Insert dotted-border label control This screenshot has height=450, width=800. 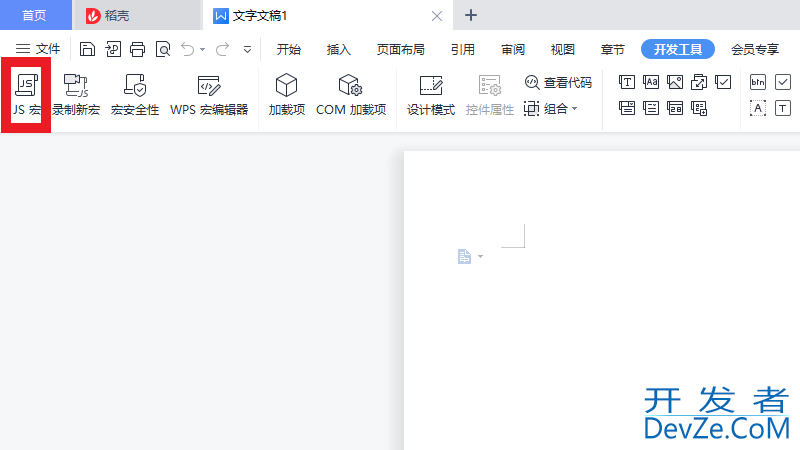(758, 108)
